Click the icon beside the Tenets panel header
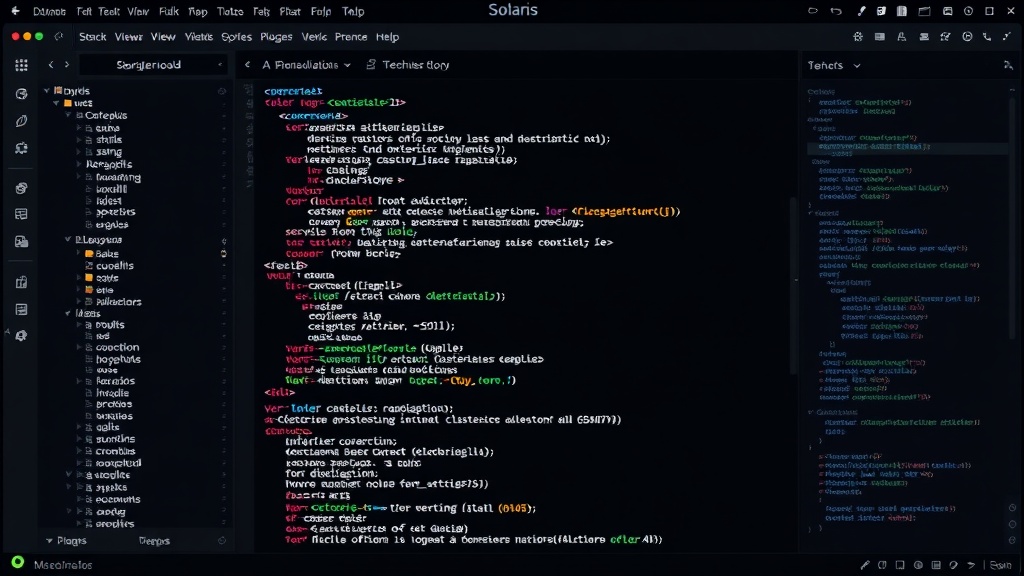This screenshot has width=1024, height=576. click(x=1008, y=65)
